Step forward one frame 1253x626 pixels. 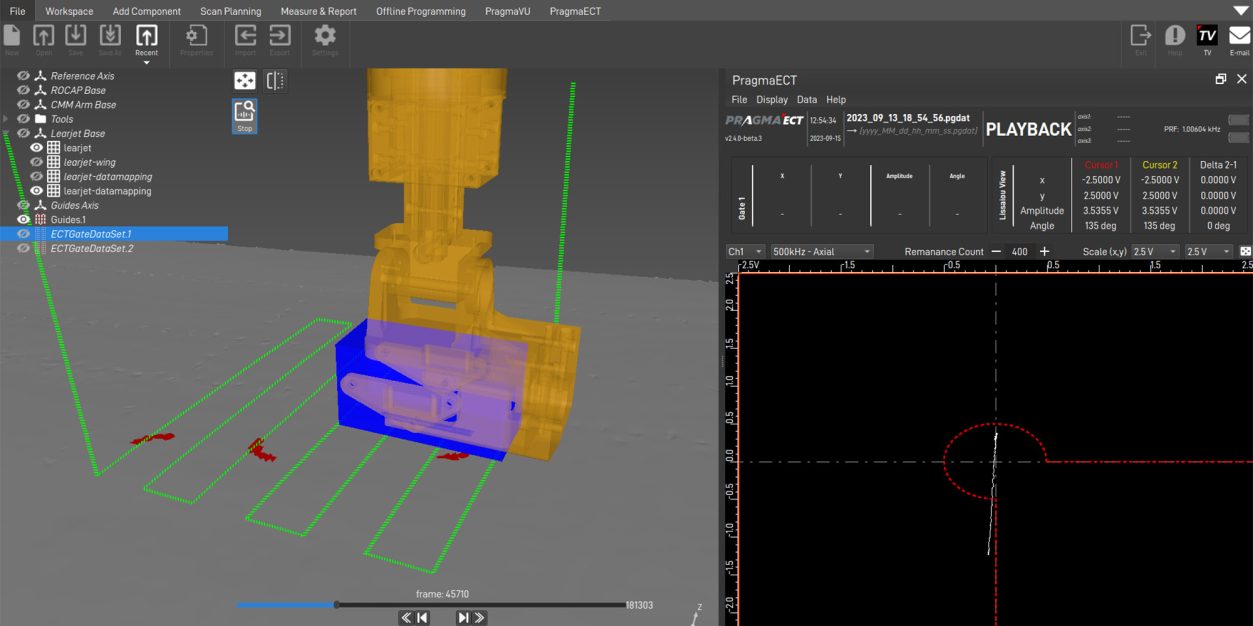463,618
